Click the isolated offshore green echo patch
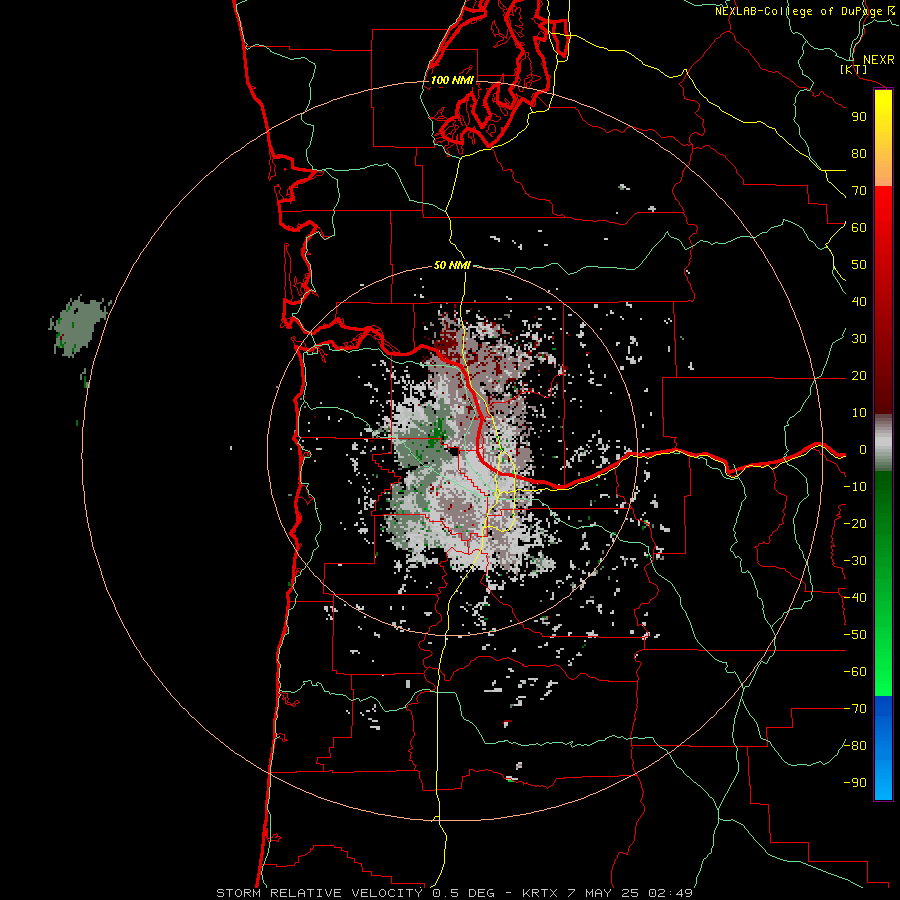This screenshot has height=900, width=900. point(79,327)
